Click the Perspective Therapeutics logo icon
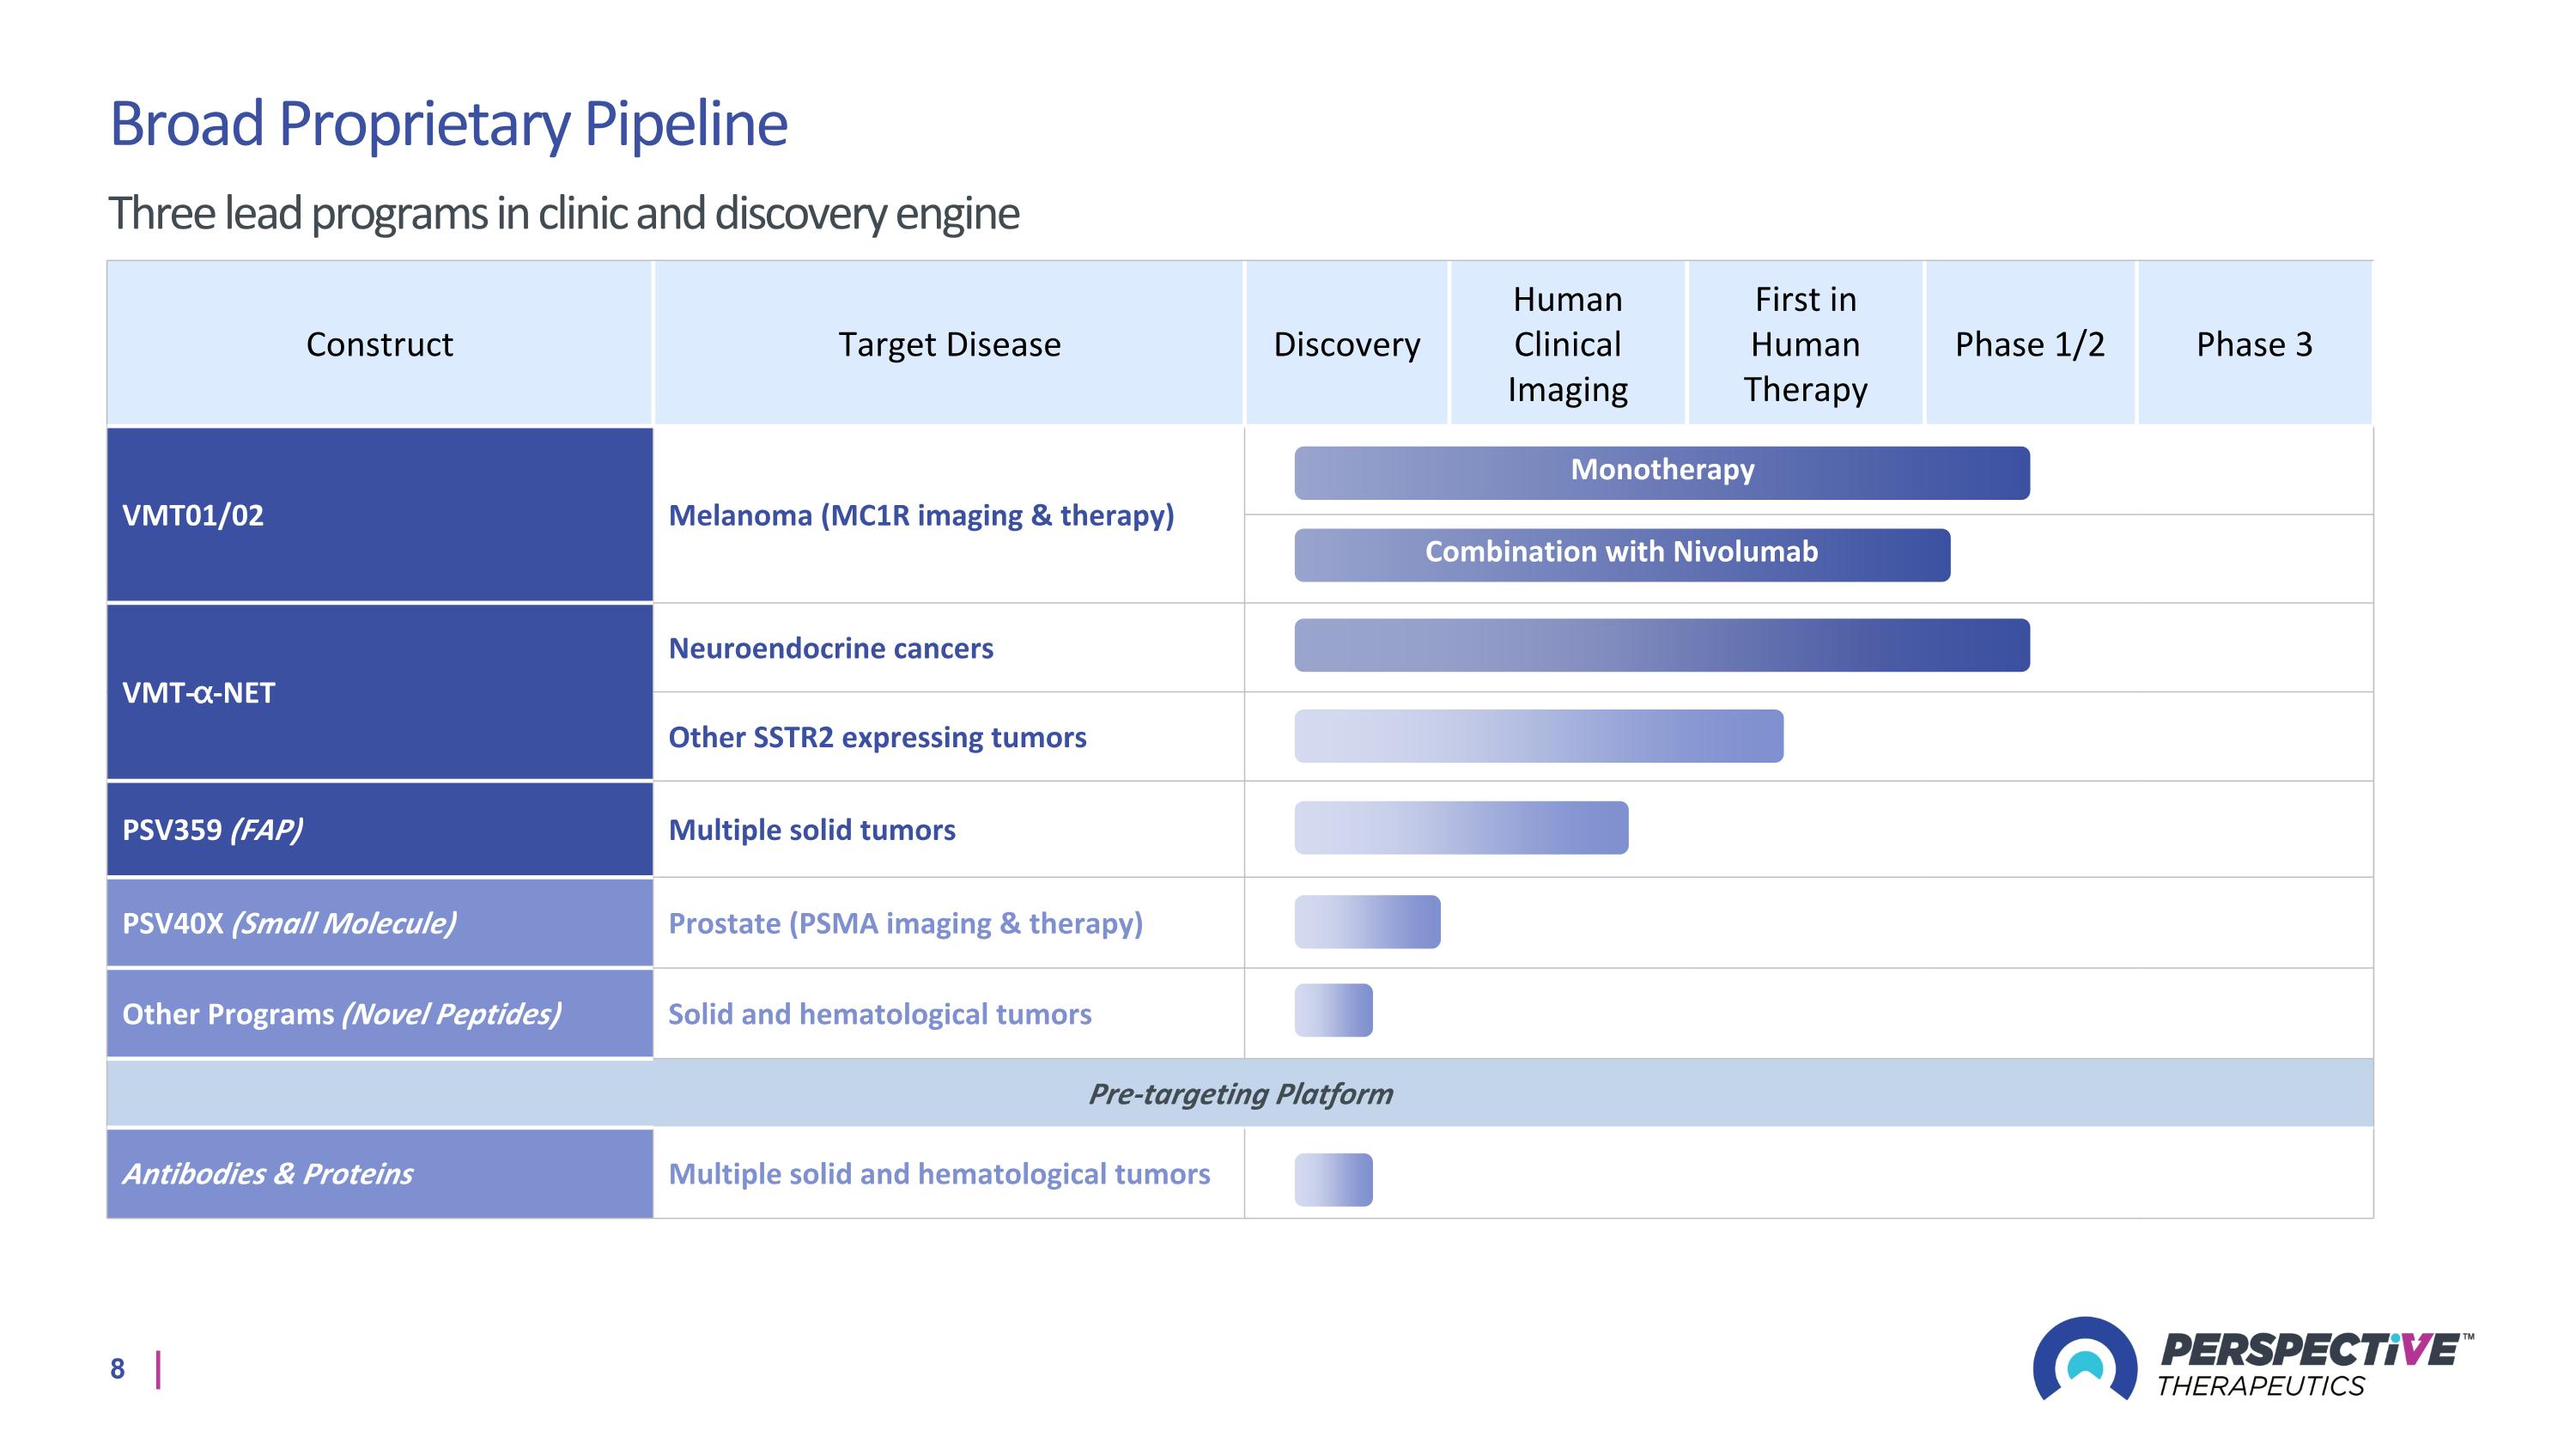The height and width of the screenshot is (1449, 2576). coord(2085,1359)
